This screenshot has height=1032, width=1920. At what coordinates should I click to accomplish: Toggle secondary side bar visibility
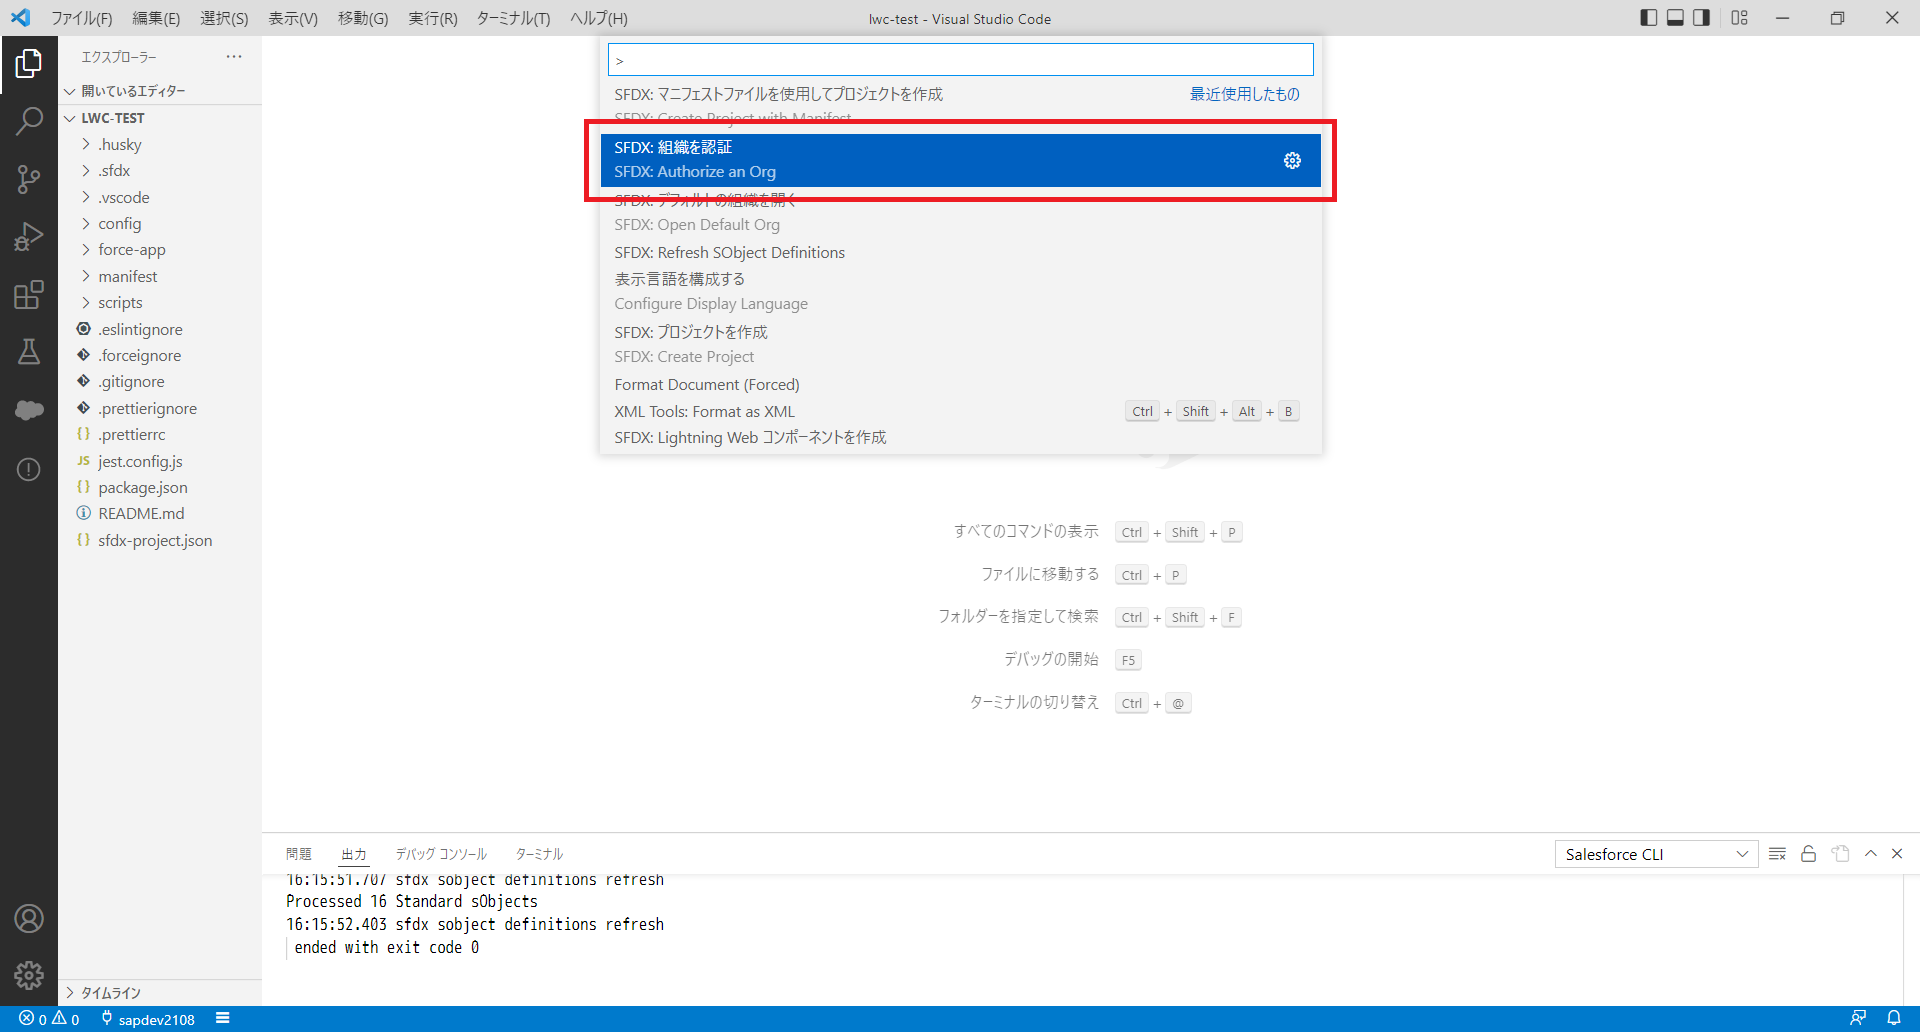point(1701,18)
